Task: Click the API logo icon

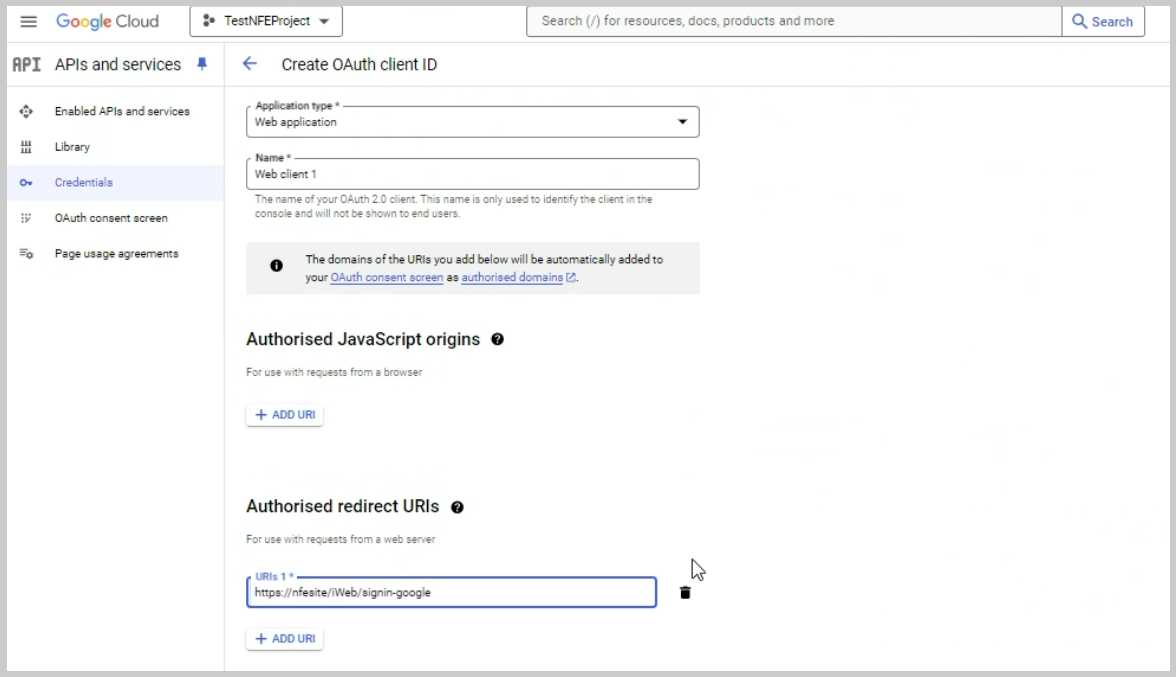Action: (x=26, y=64)
